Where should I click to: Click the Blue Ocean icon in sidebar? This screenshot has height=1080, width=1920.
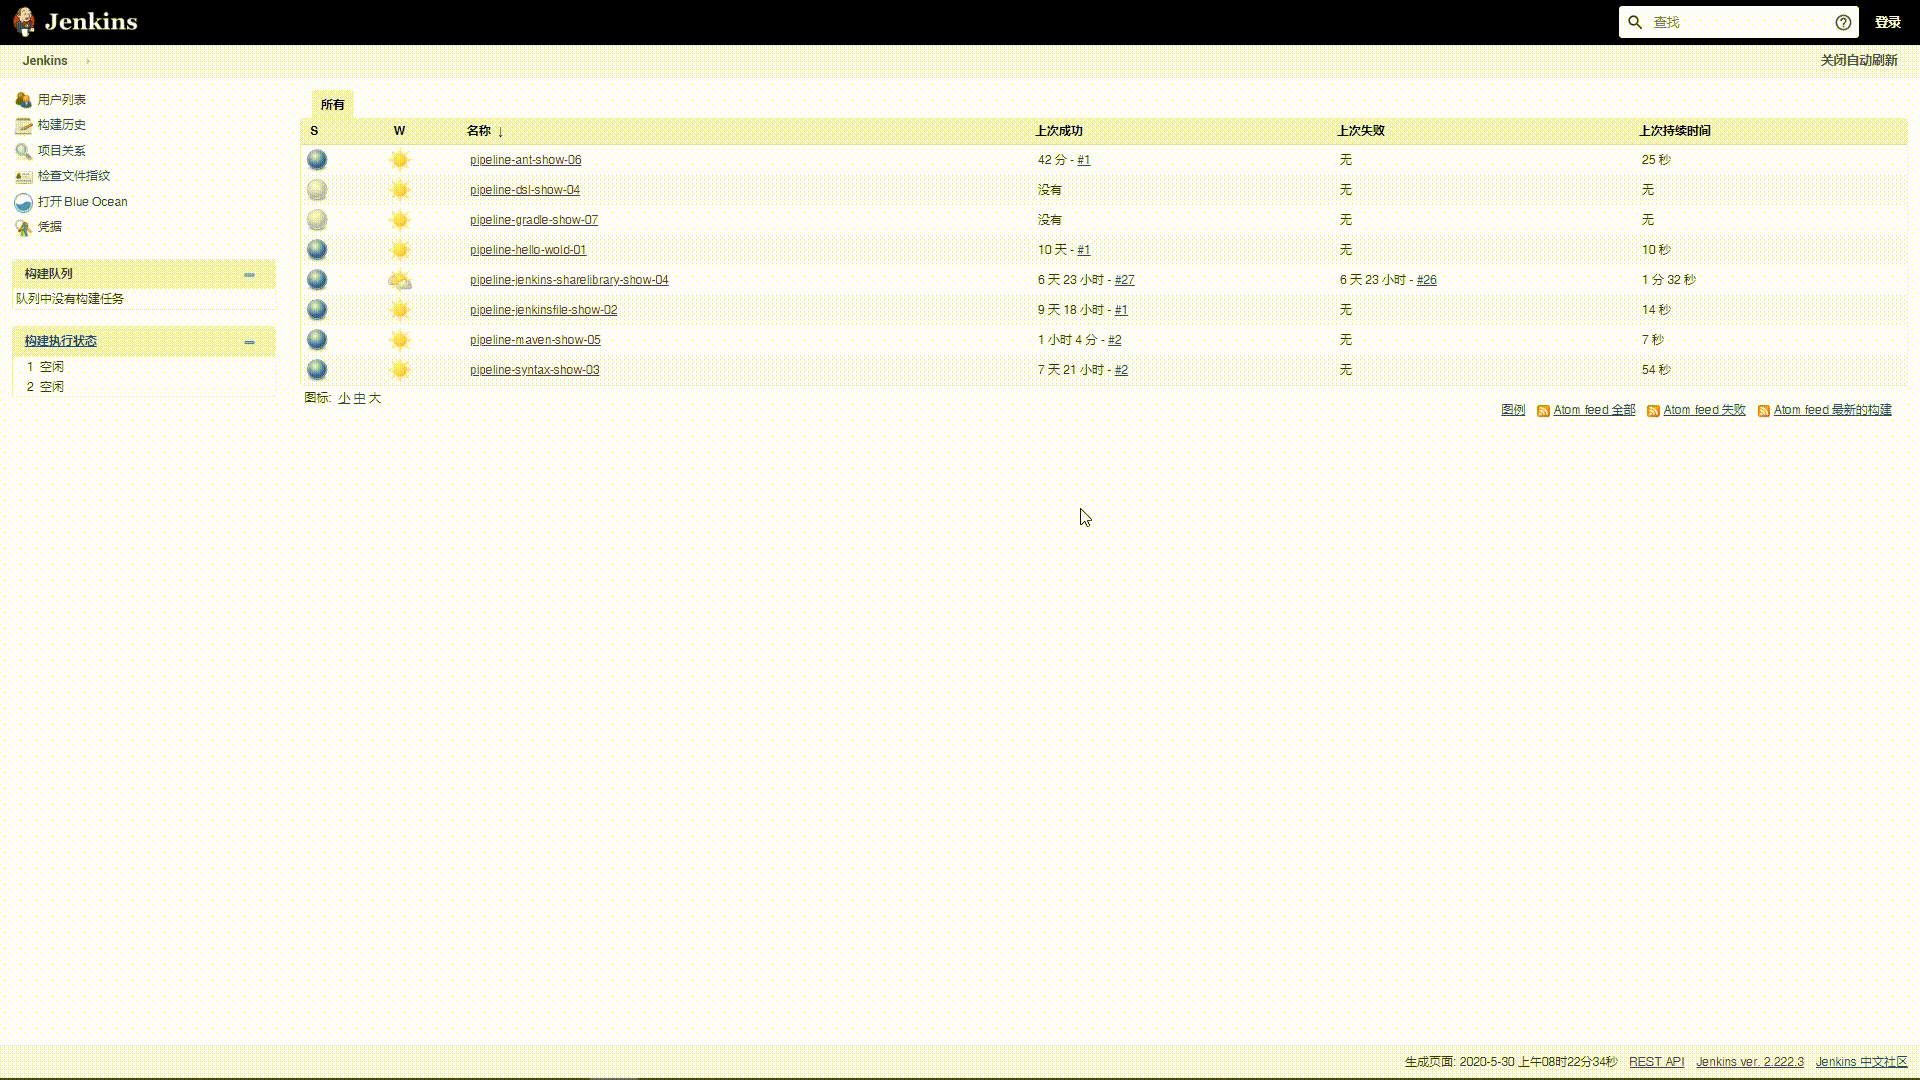pos(23,202)
